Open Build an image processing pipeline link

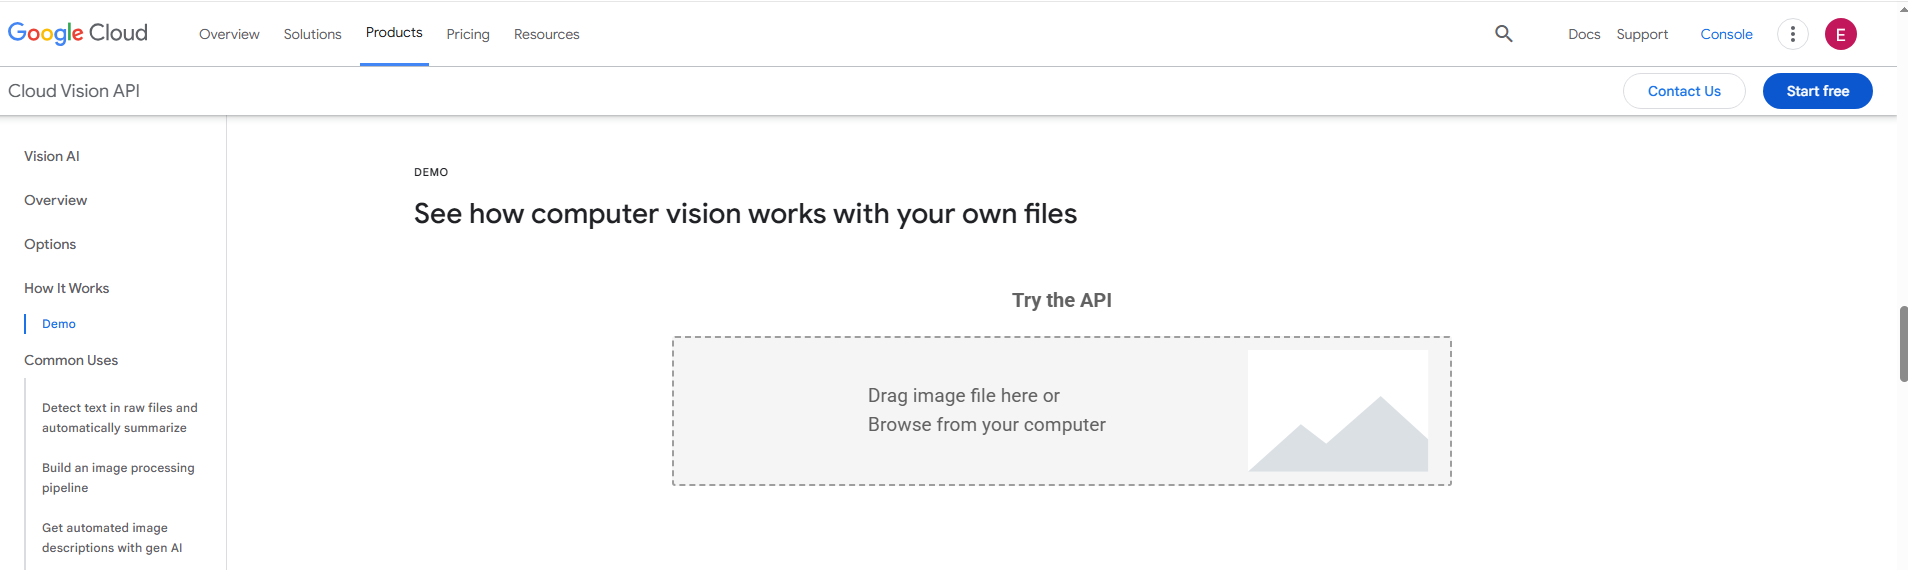coord(118,478)
